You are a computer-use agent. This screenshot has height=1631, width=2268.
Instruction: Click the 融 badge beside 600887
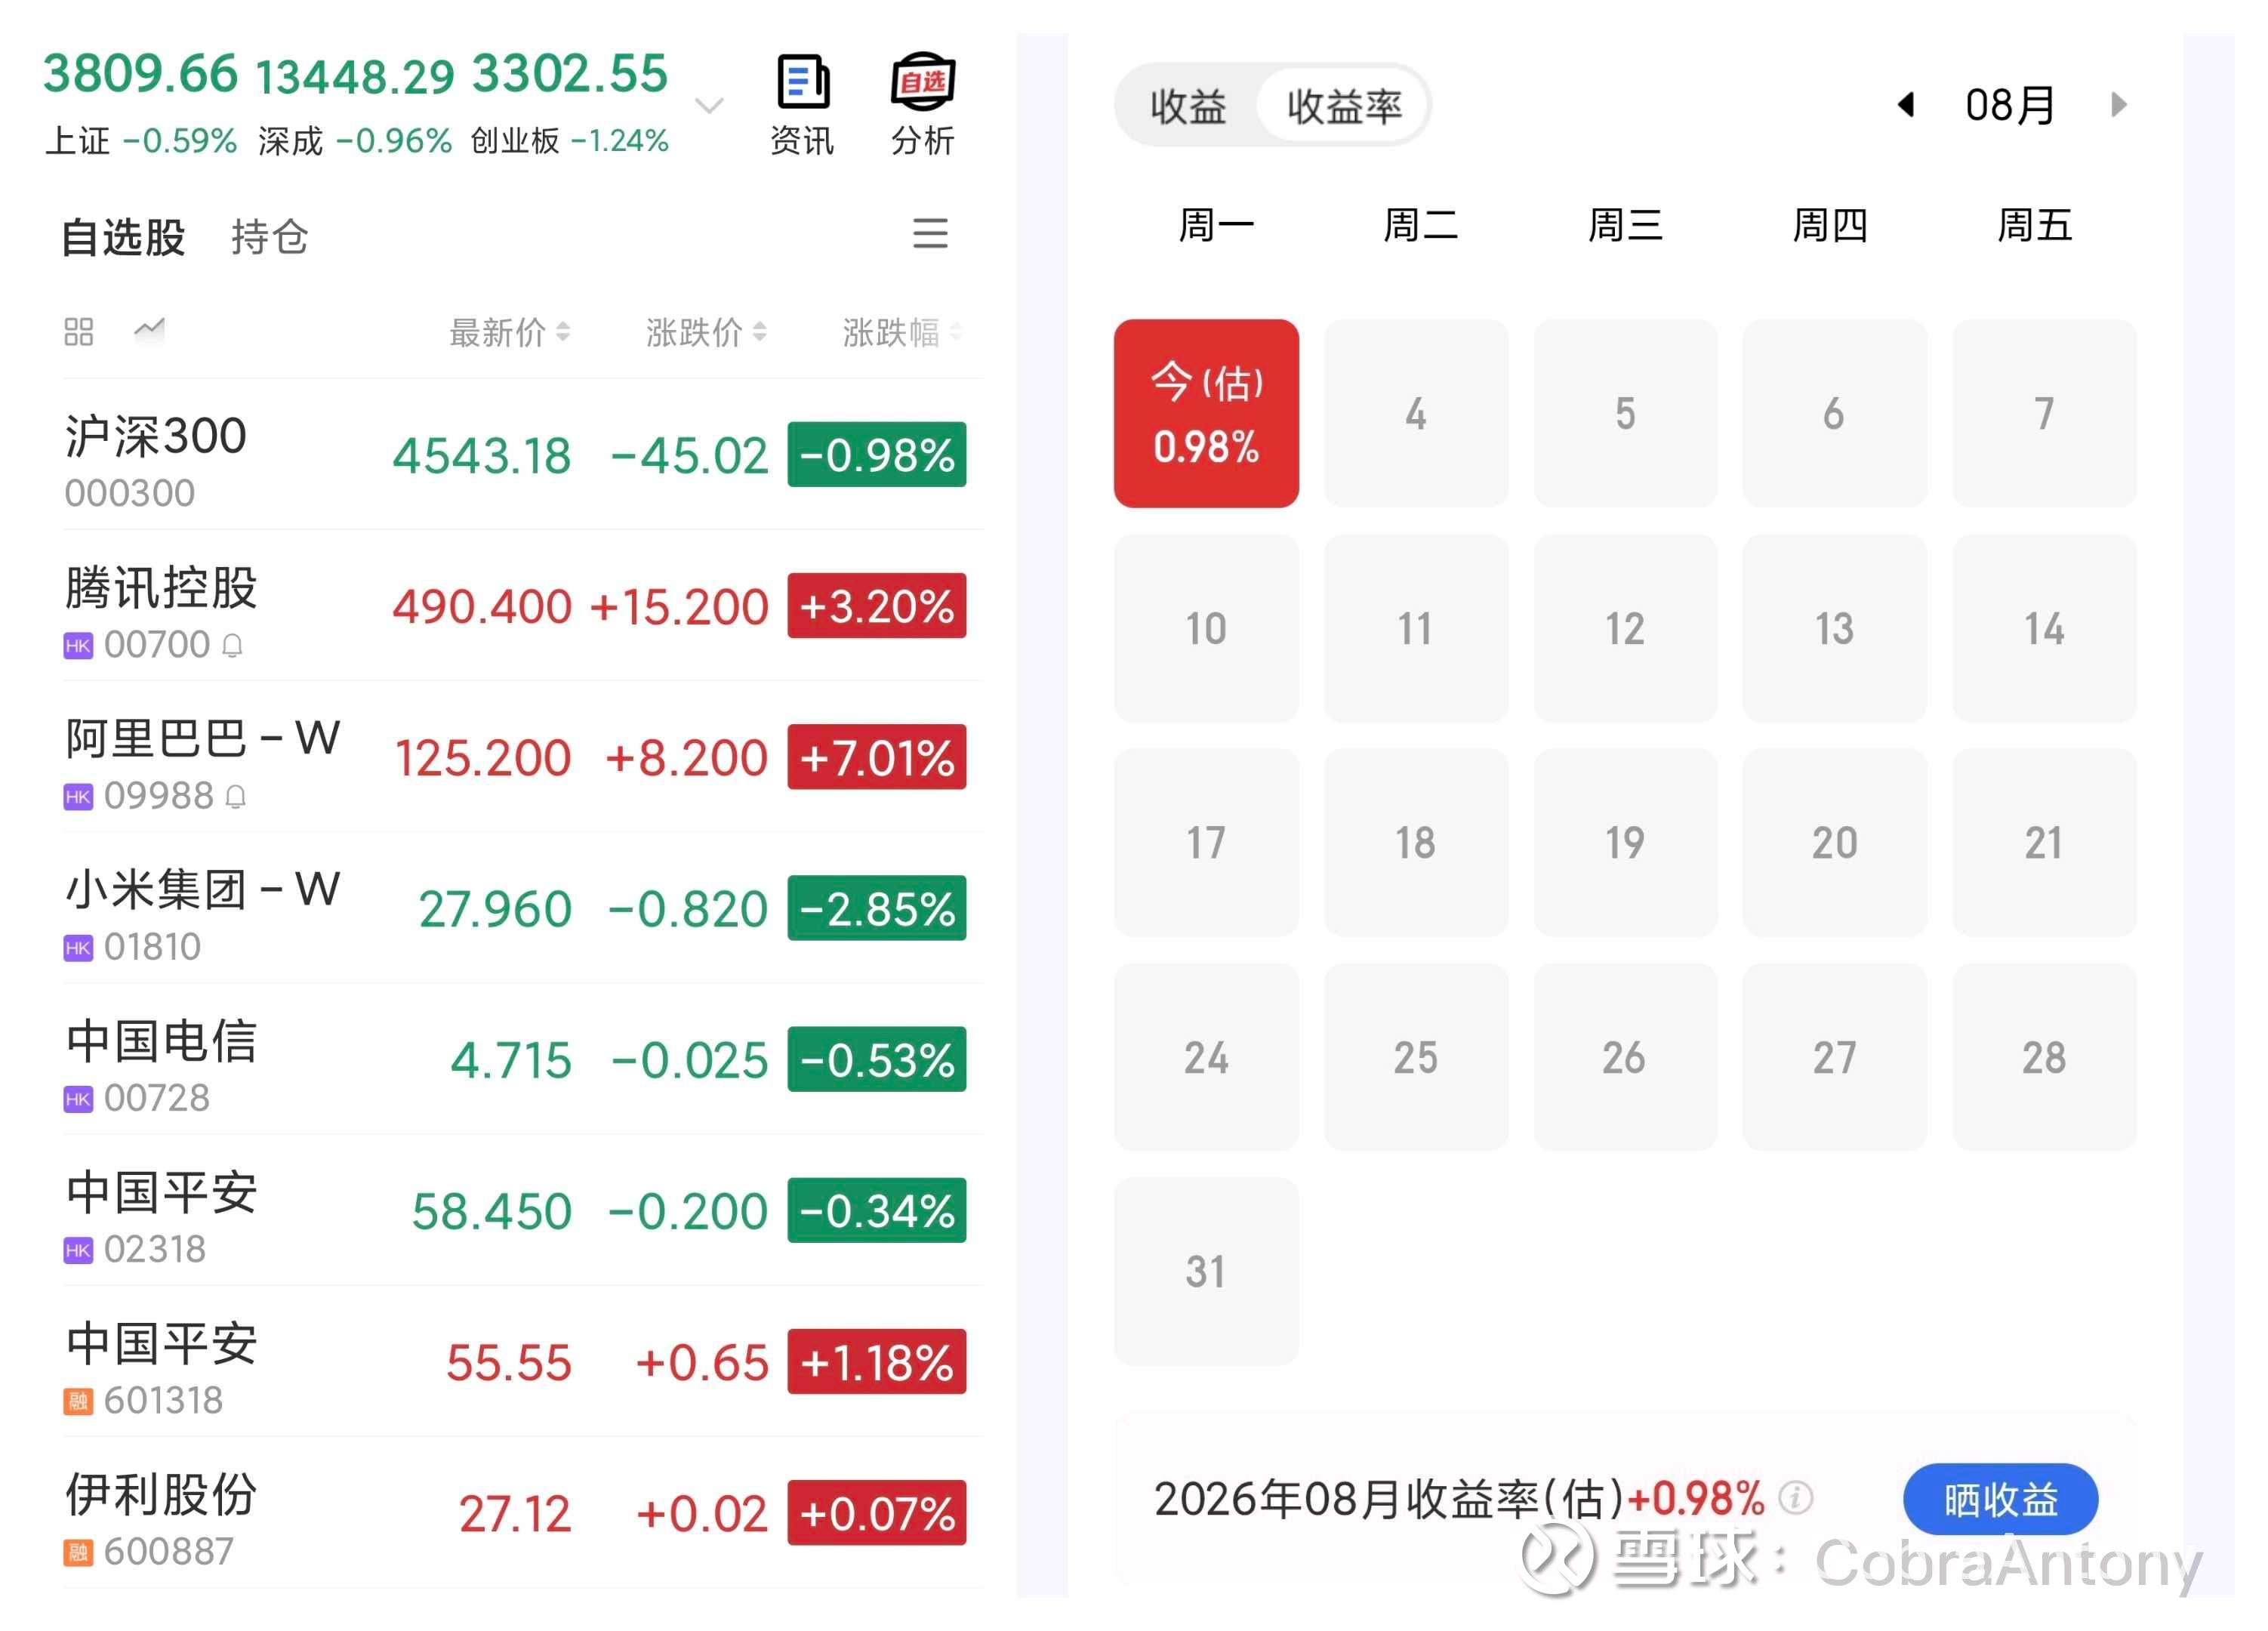[78, 1552]
